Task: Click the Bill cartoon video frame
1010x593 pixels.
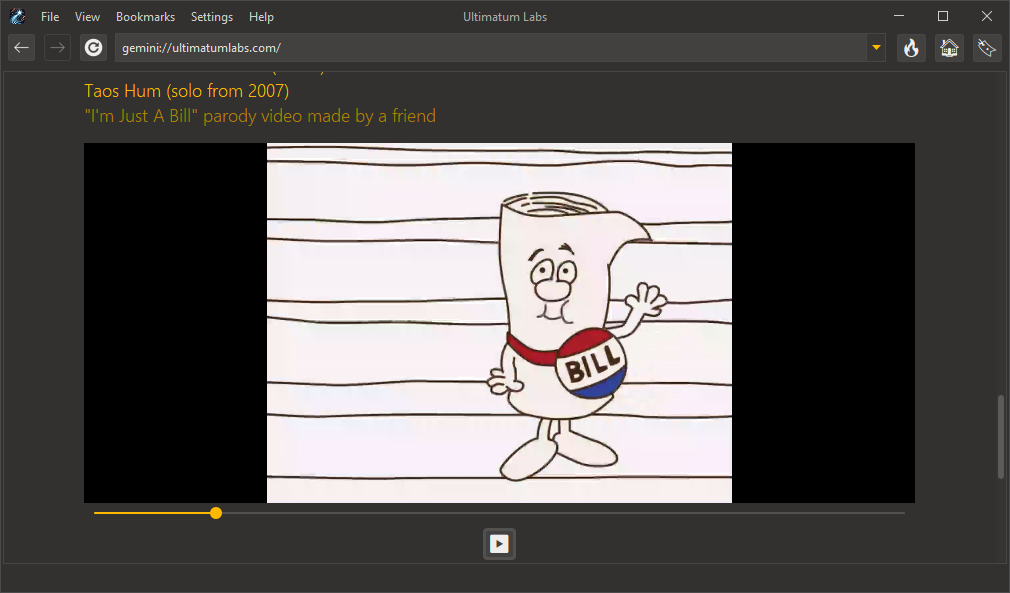Action: tap(499, 323)
